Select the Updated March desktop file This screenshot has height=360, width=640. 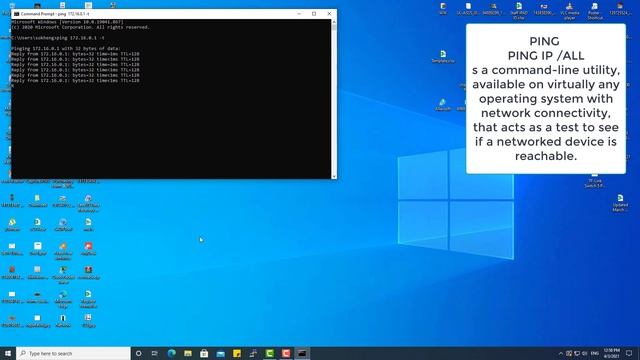pos(620,203)
